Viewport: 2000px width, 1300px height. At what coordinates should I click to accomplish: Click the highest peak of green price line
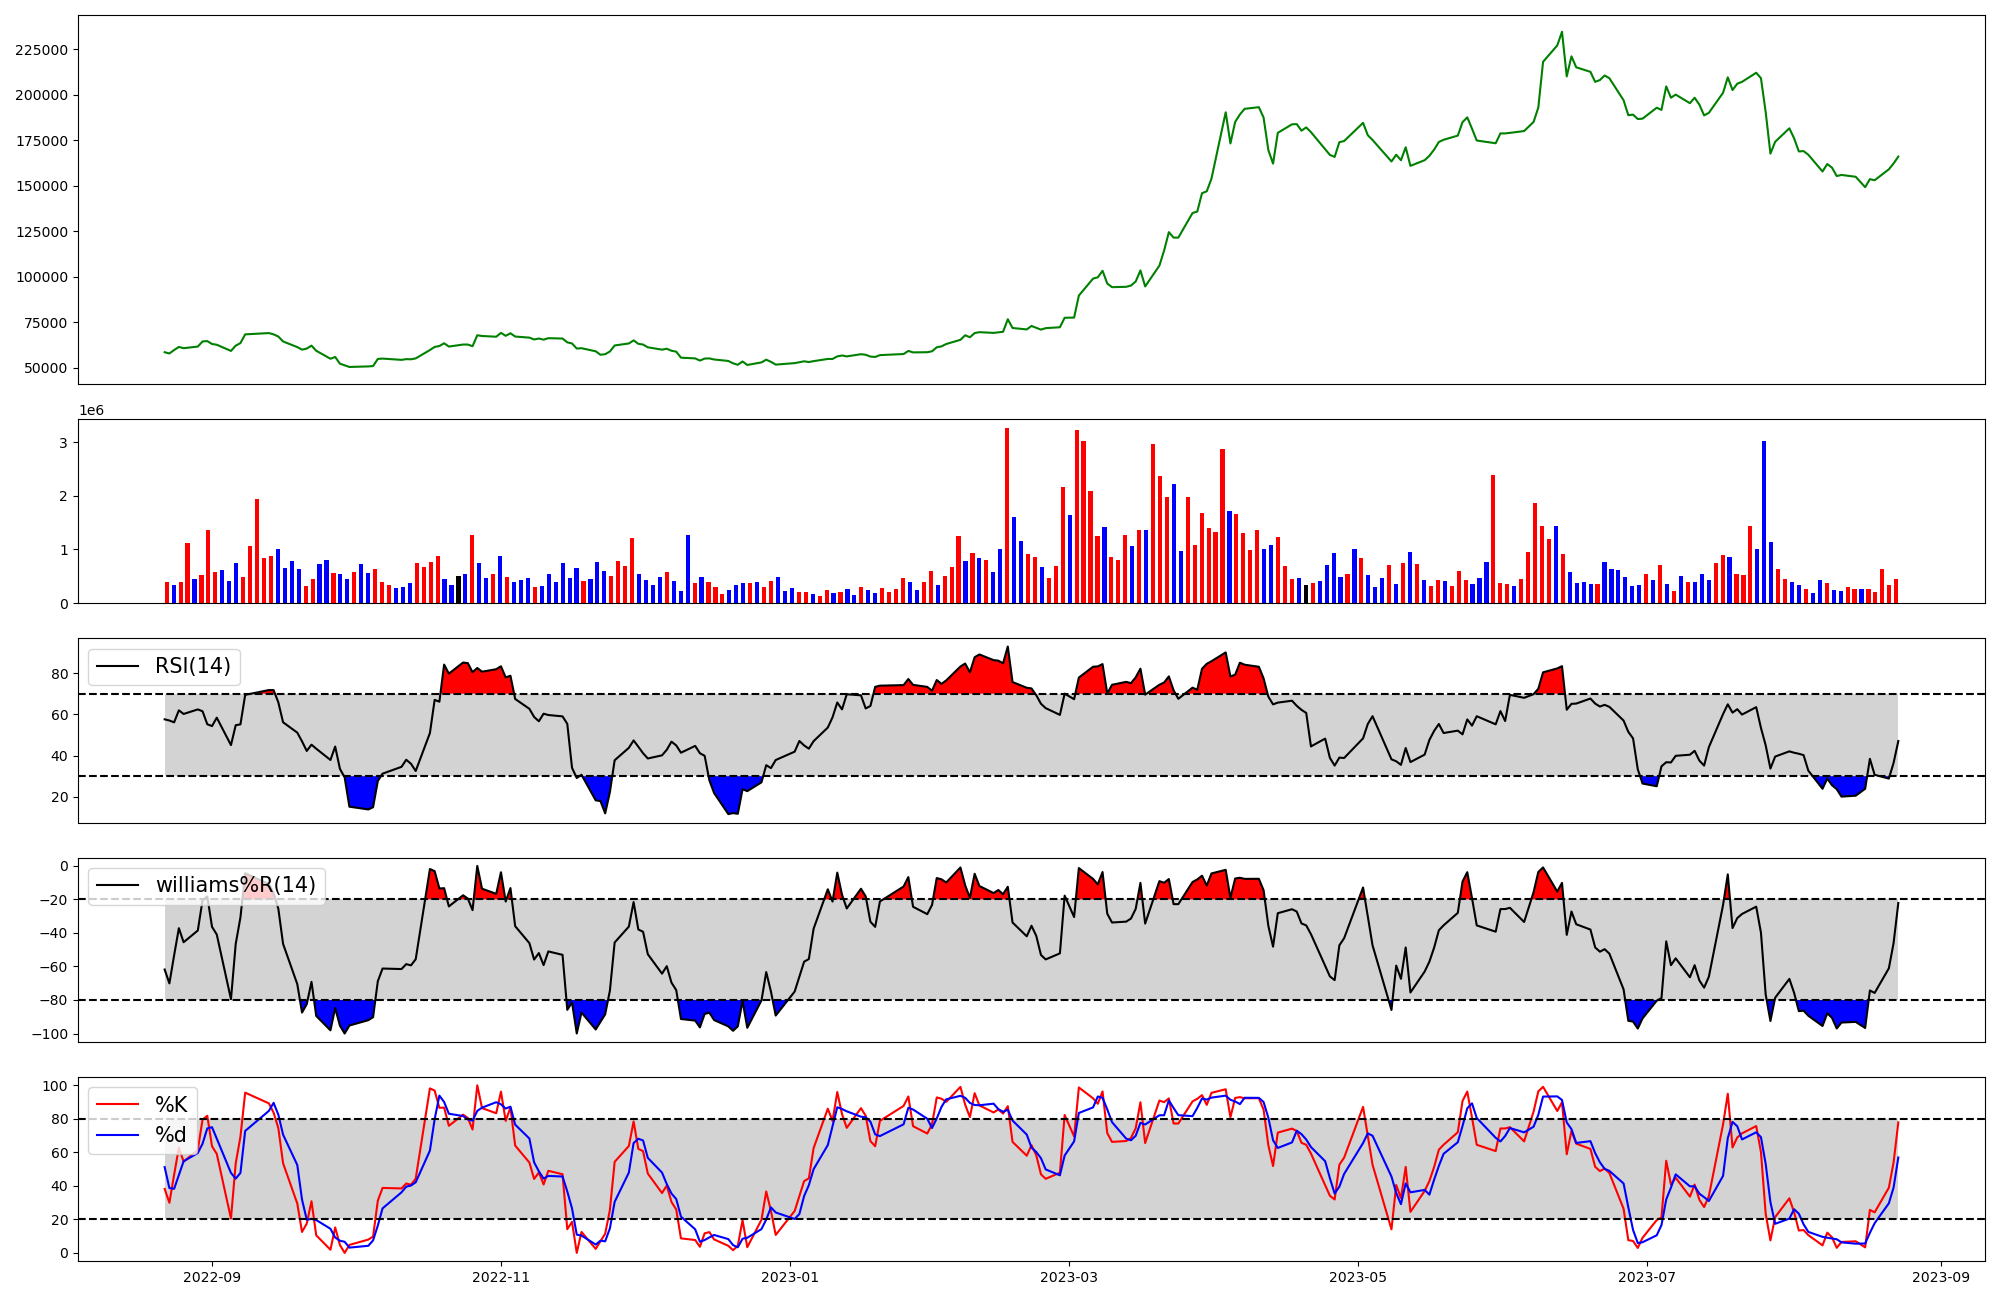point(1562,32)
